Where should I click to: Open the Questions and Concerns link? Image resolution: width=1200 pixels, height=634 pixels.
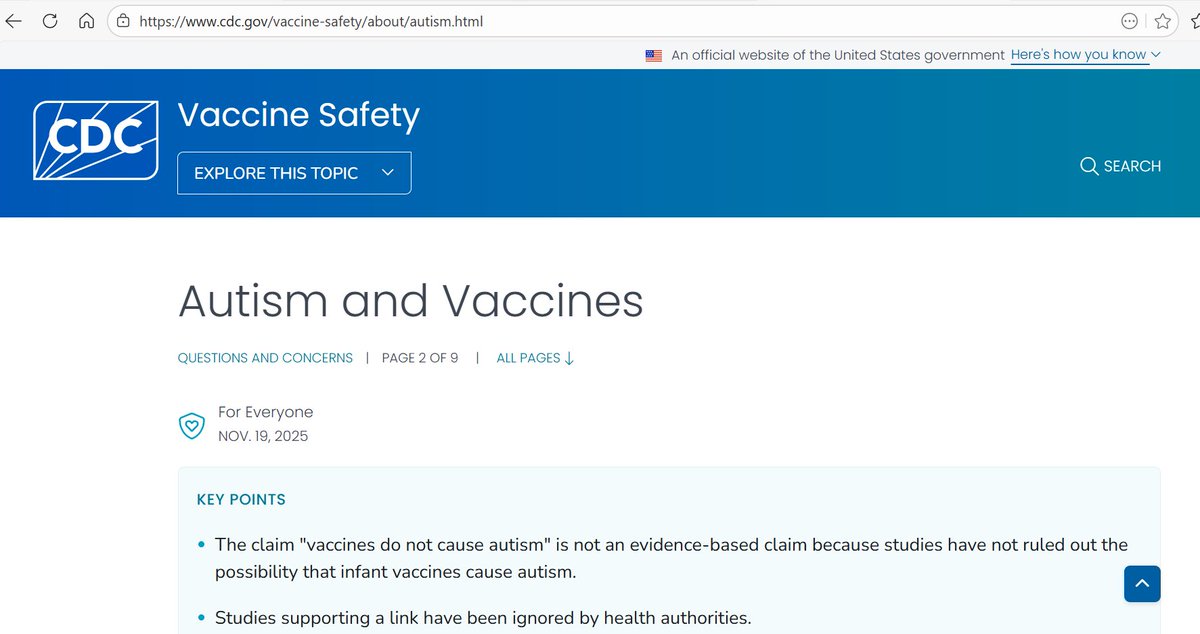click(x=265, y=358)
